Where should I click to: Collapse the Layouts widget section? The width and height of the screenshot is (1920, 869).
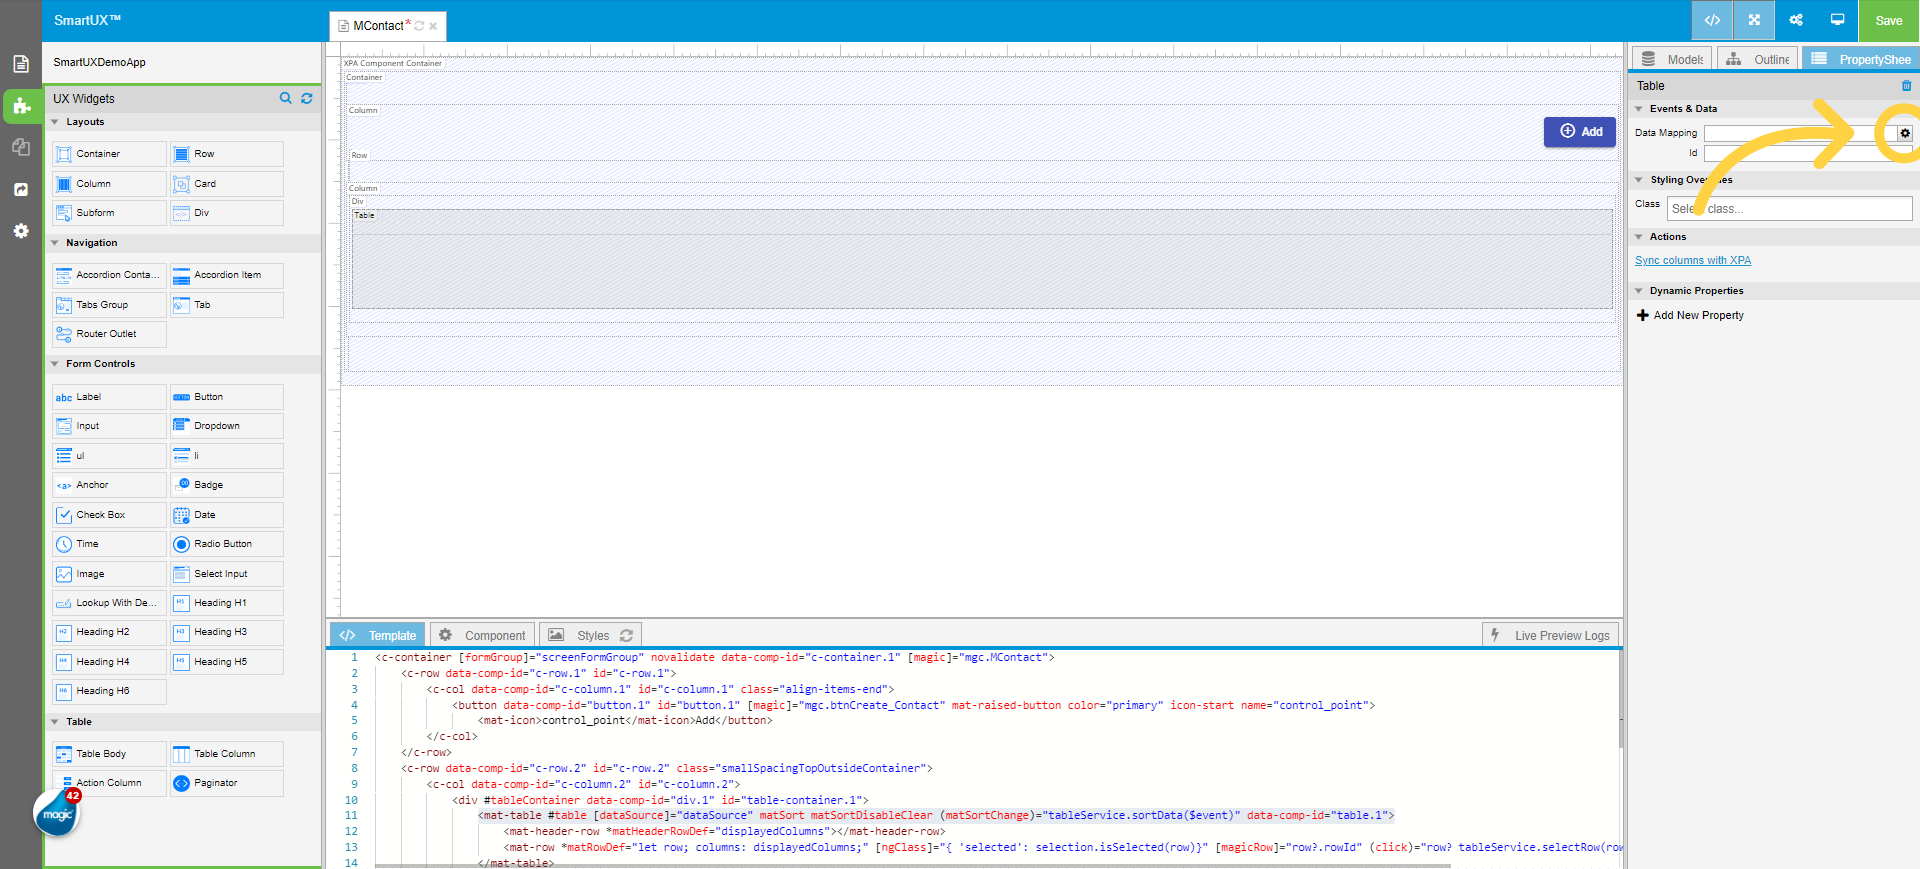click(55, 122)
